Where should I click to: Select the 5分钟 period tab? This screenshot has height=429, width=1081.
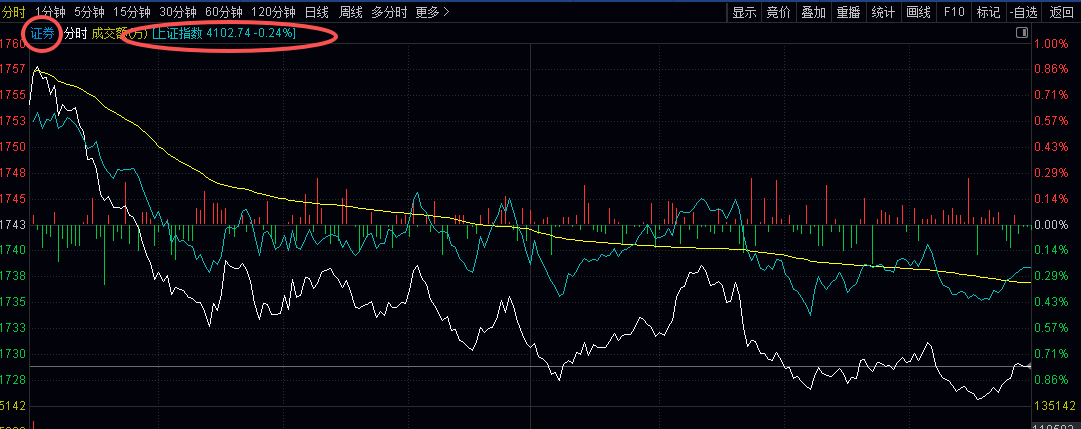pyautogui.click(x=88, y=12)
